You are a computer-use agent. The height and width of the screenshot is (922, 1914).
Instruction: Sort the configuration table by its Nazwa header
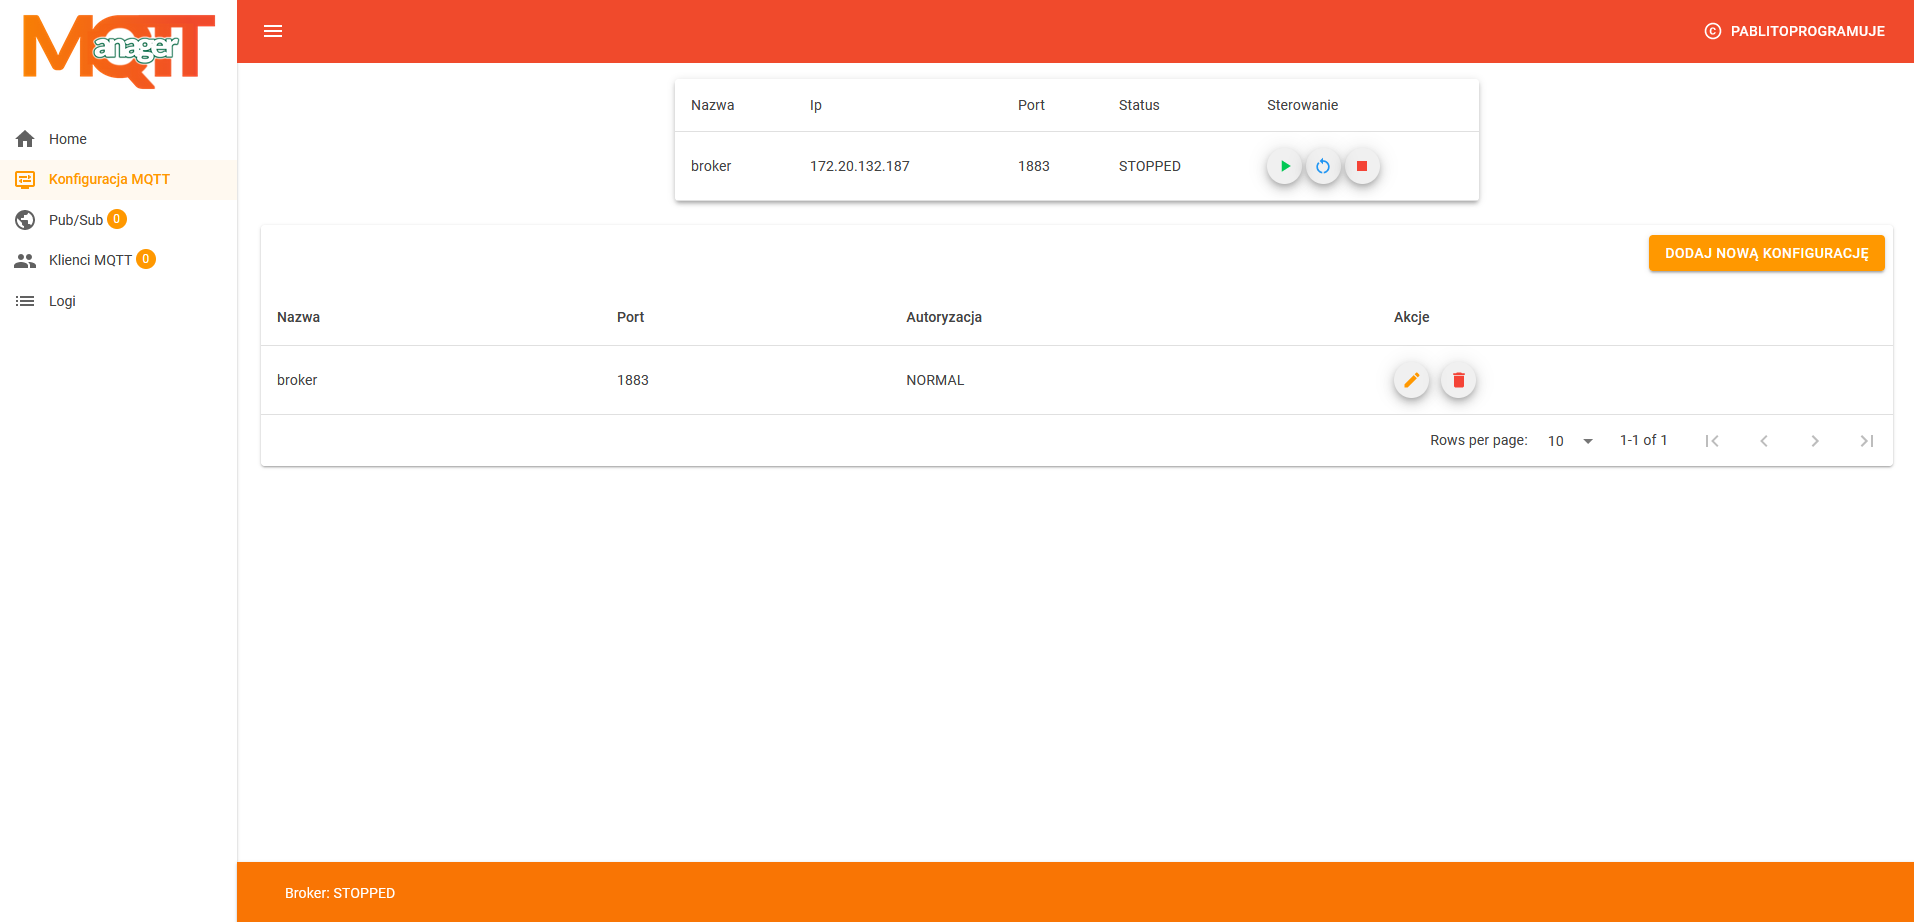click(x=298, y=317)
